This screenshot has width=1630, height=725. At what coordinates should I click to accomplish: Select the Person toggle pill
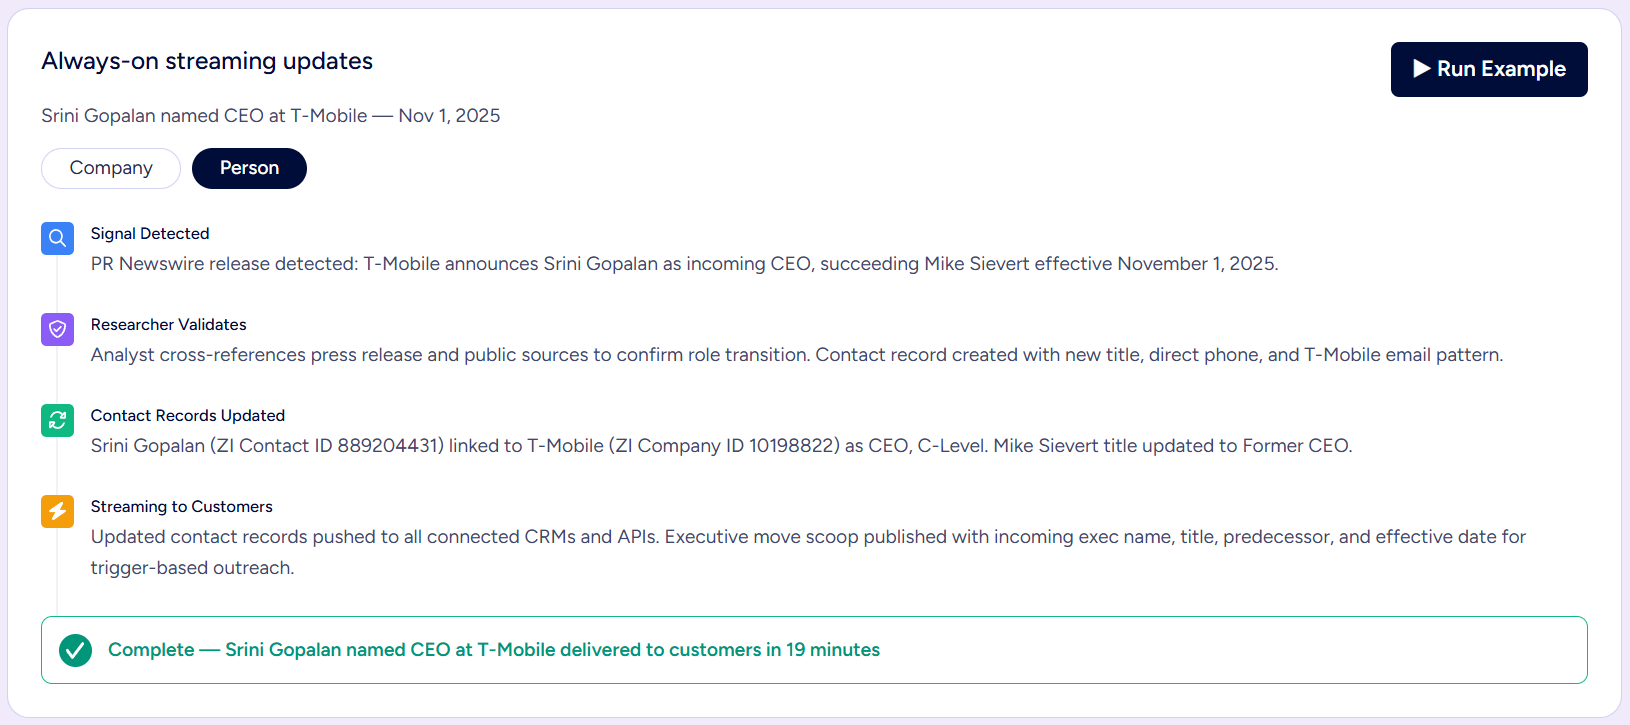pos(249,168)
